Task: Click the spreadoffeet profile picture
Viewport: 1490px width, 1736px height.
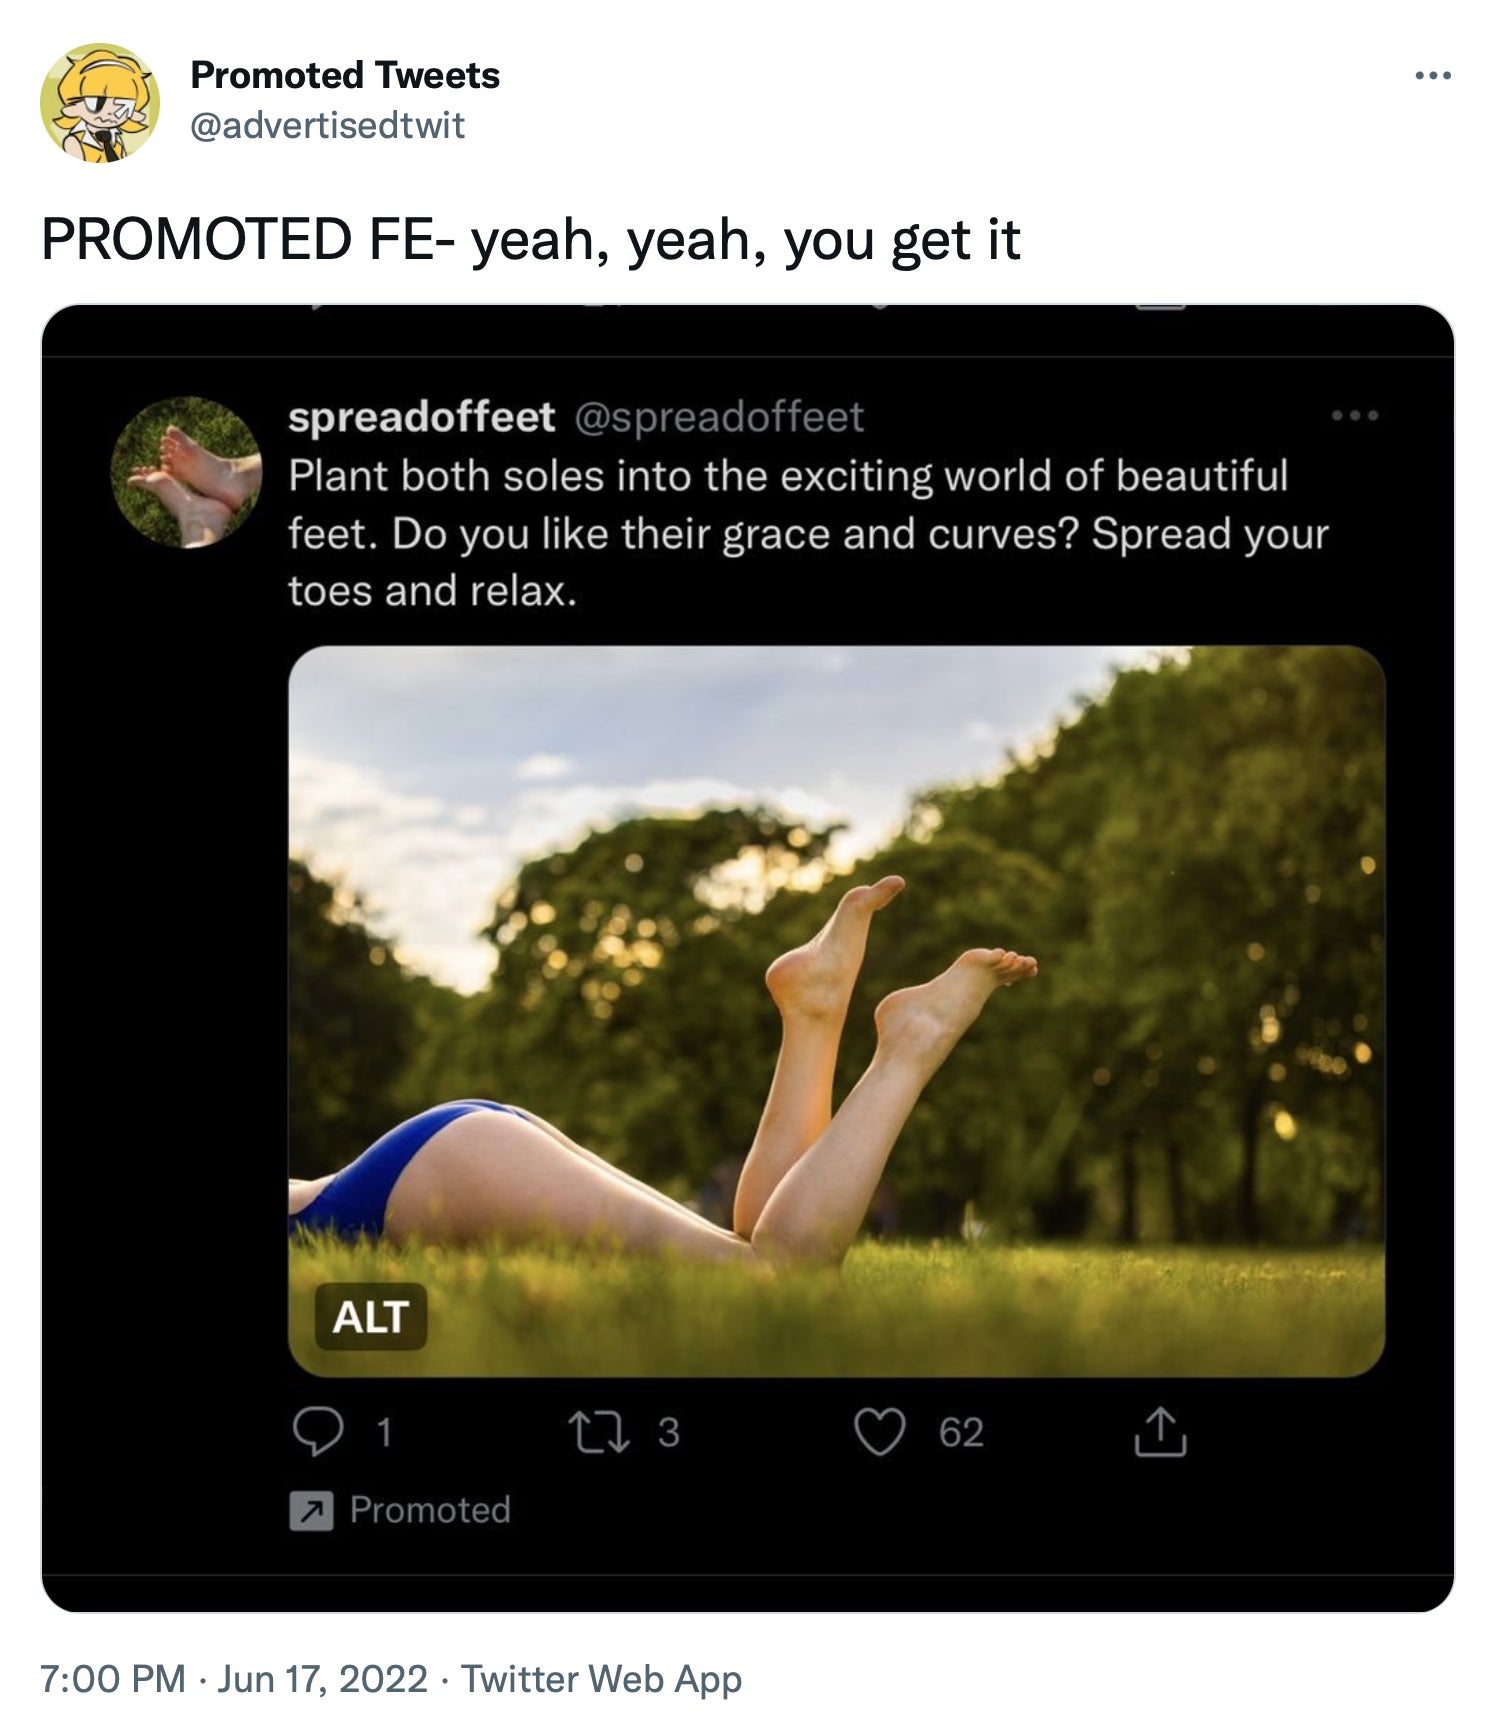Action: tap(186, 473)
